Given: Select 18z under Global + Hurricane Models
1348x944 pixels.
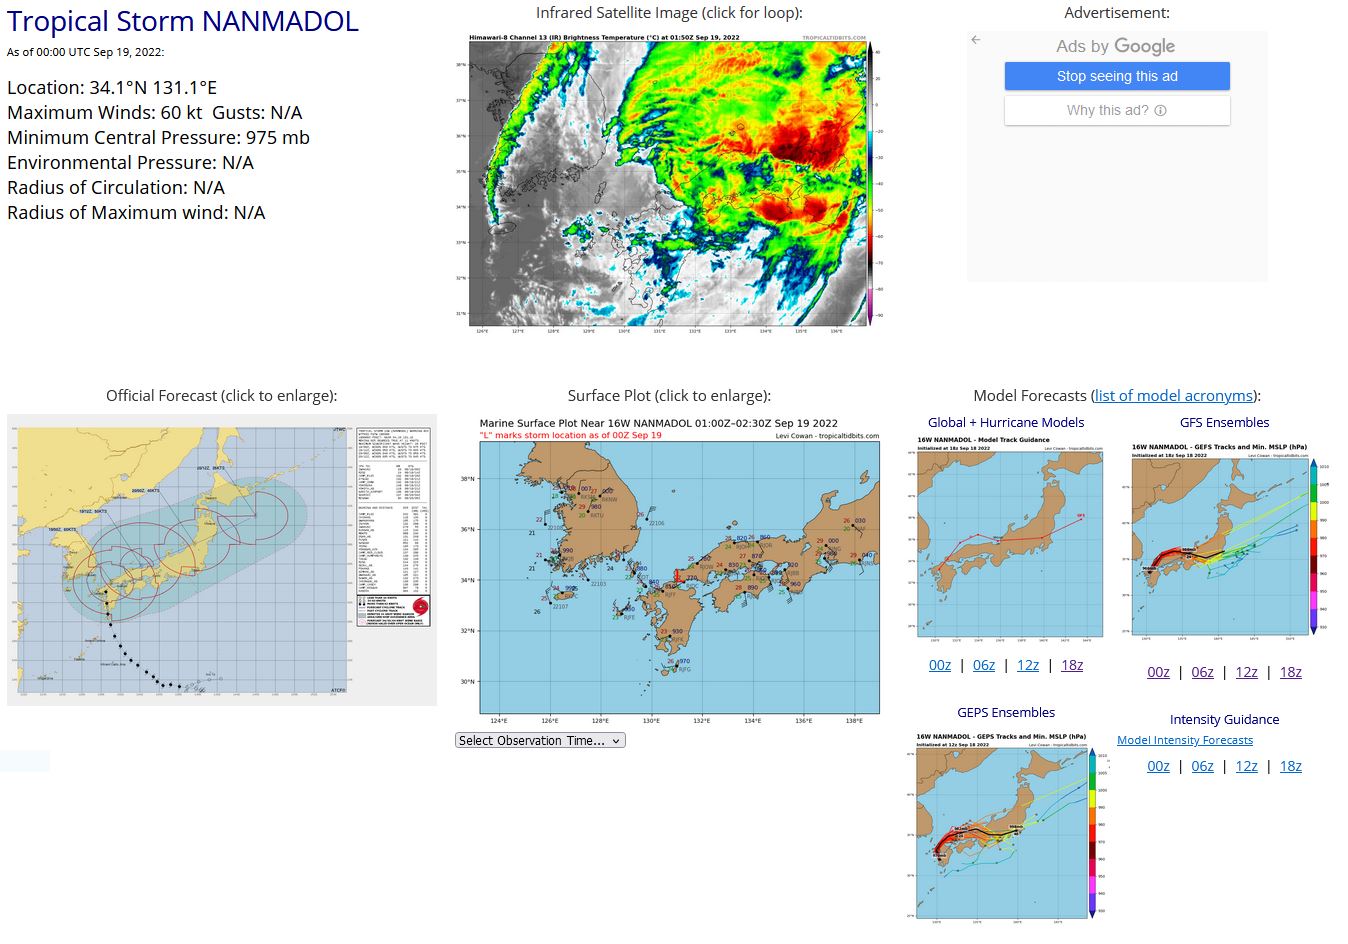Looking at the screenshot, I should coord(1072,665).
